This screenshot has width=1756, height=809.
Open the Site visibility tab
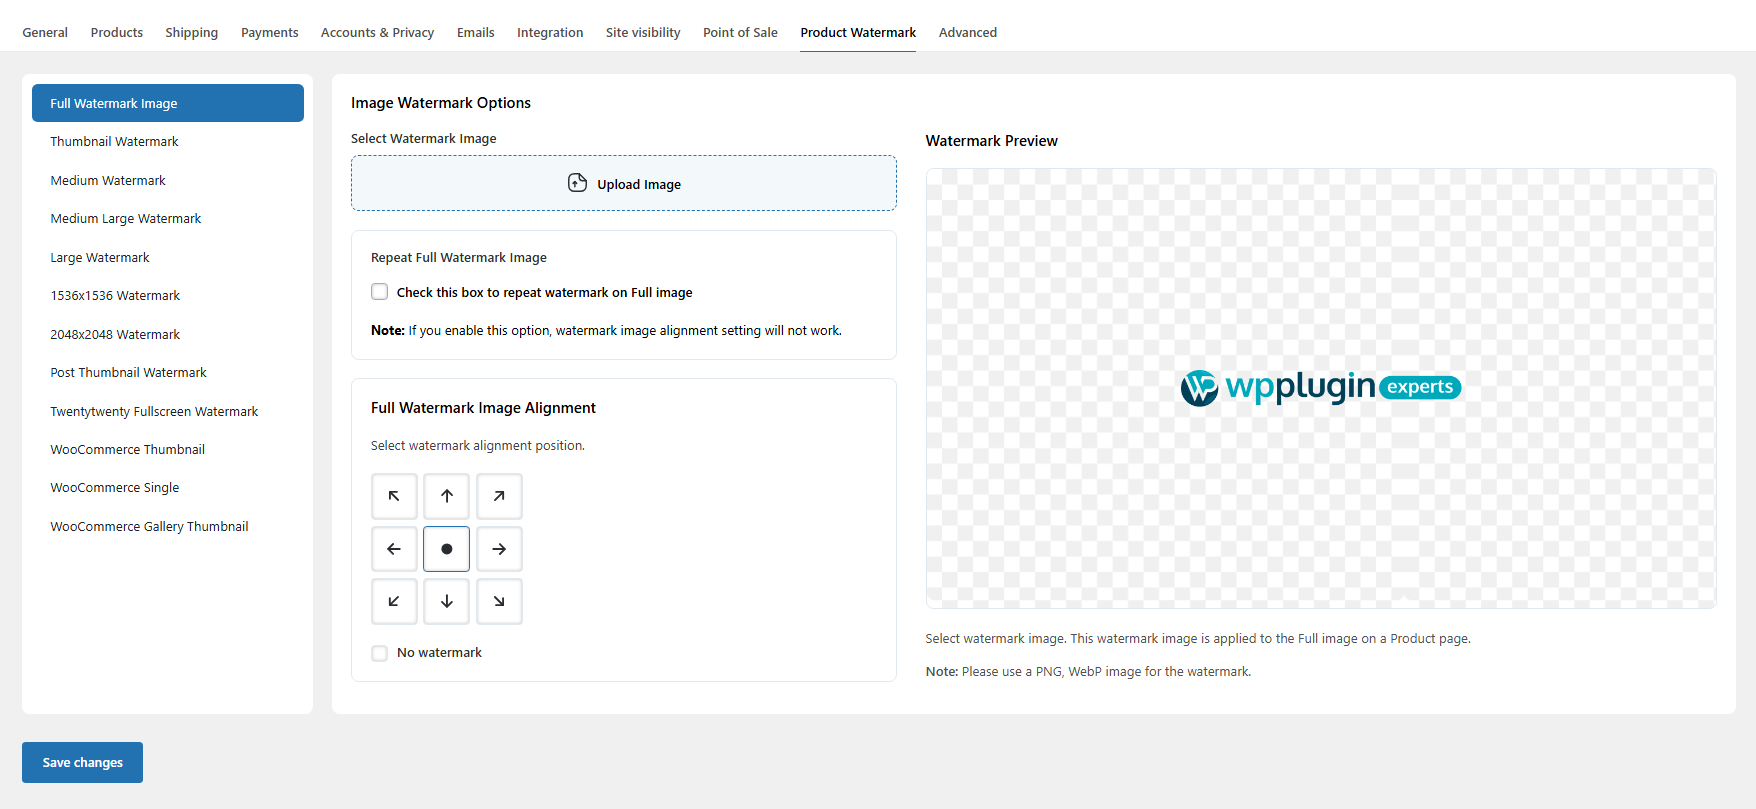[x=643, y=32]
